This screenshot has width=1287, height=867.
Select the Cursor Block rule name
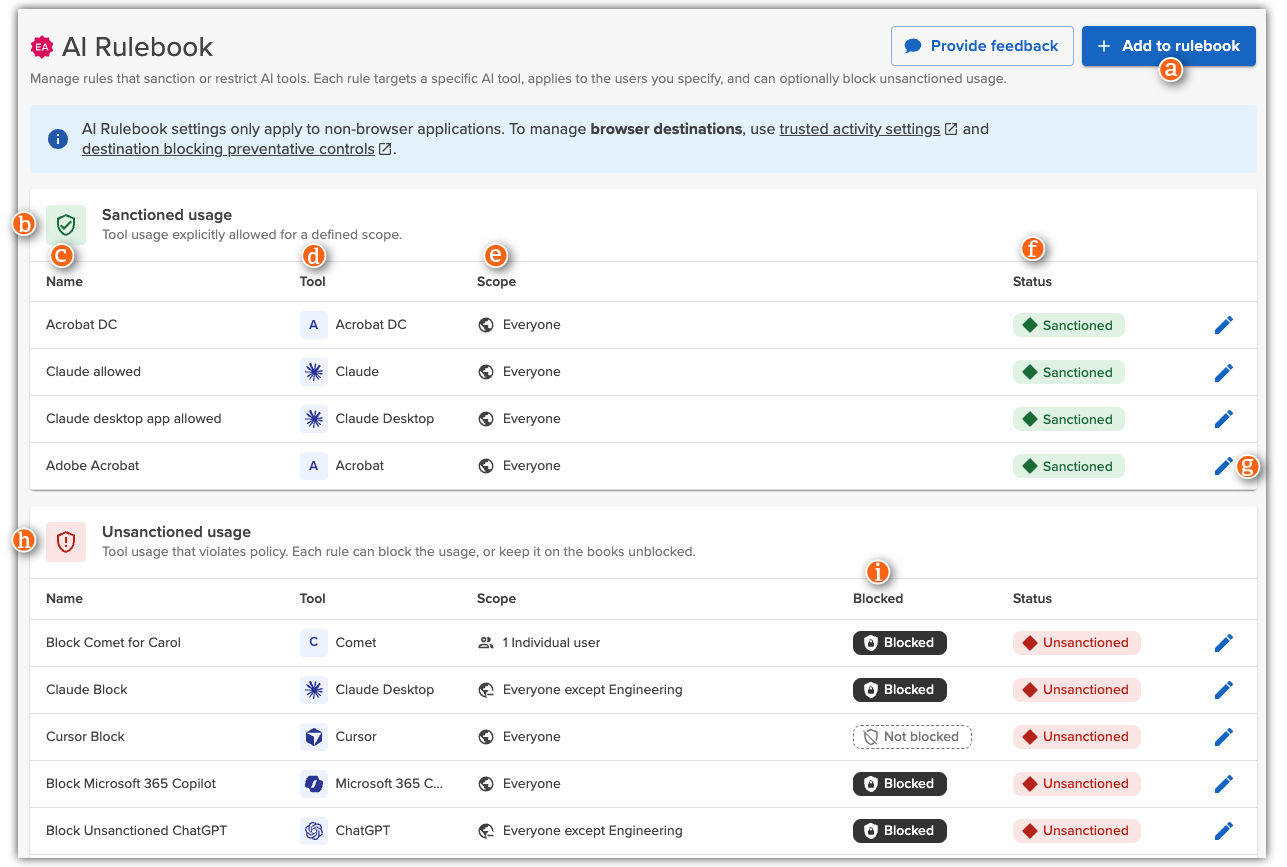point(85,737)
